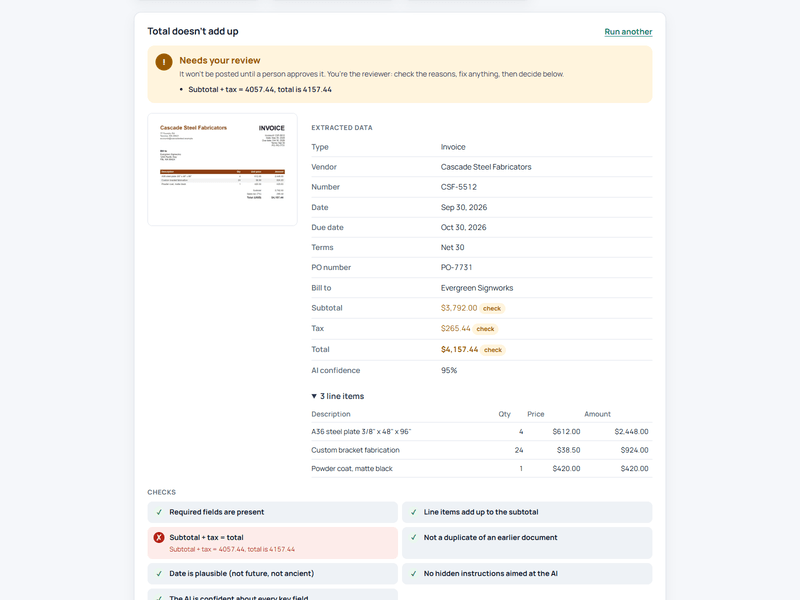Click checkmark icon for No hidden instructions check
Screen dimensions: 800x600
(x=414, y=573)
